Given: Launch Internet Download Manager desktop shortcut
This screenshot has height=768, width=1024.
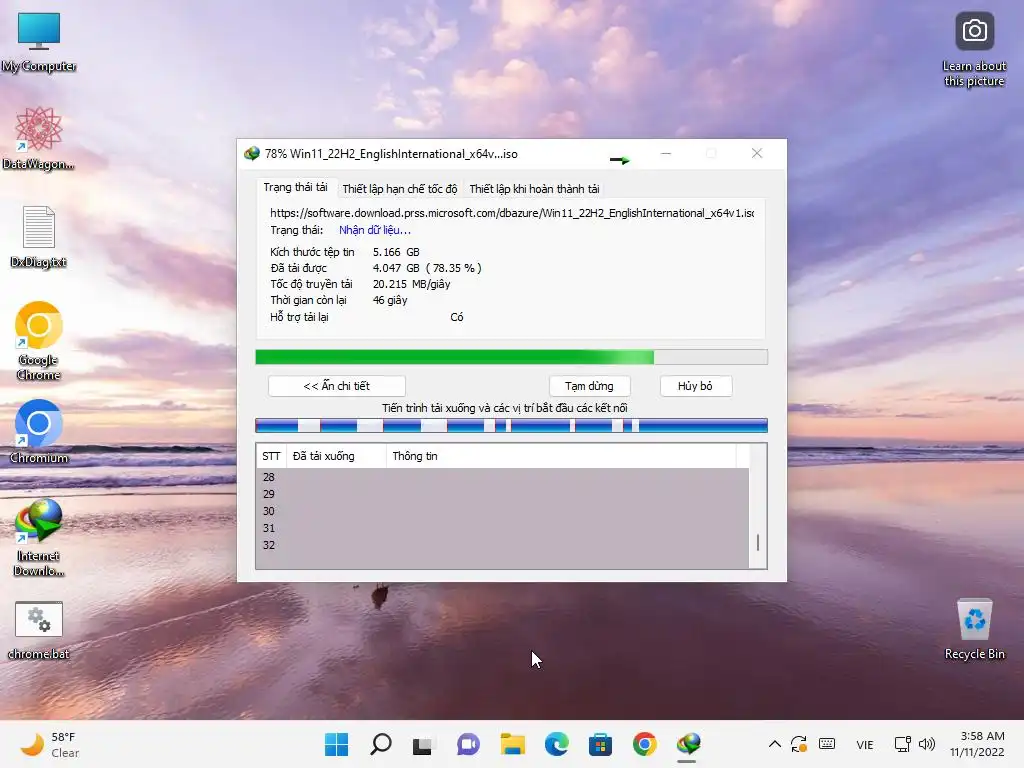Looking at the screenshot, I should click(x=39, y=537).
